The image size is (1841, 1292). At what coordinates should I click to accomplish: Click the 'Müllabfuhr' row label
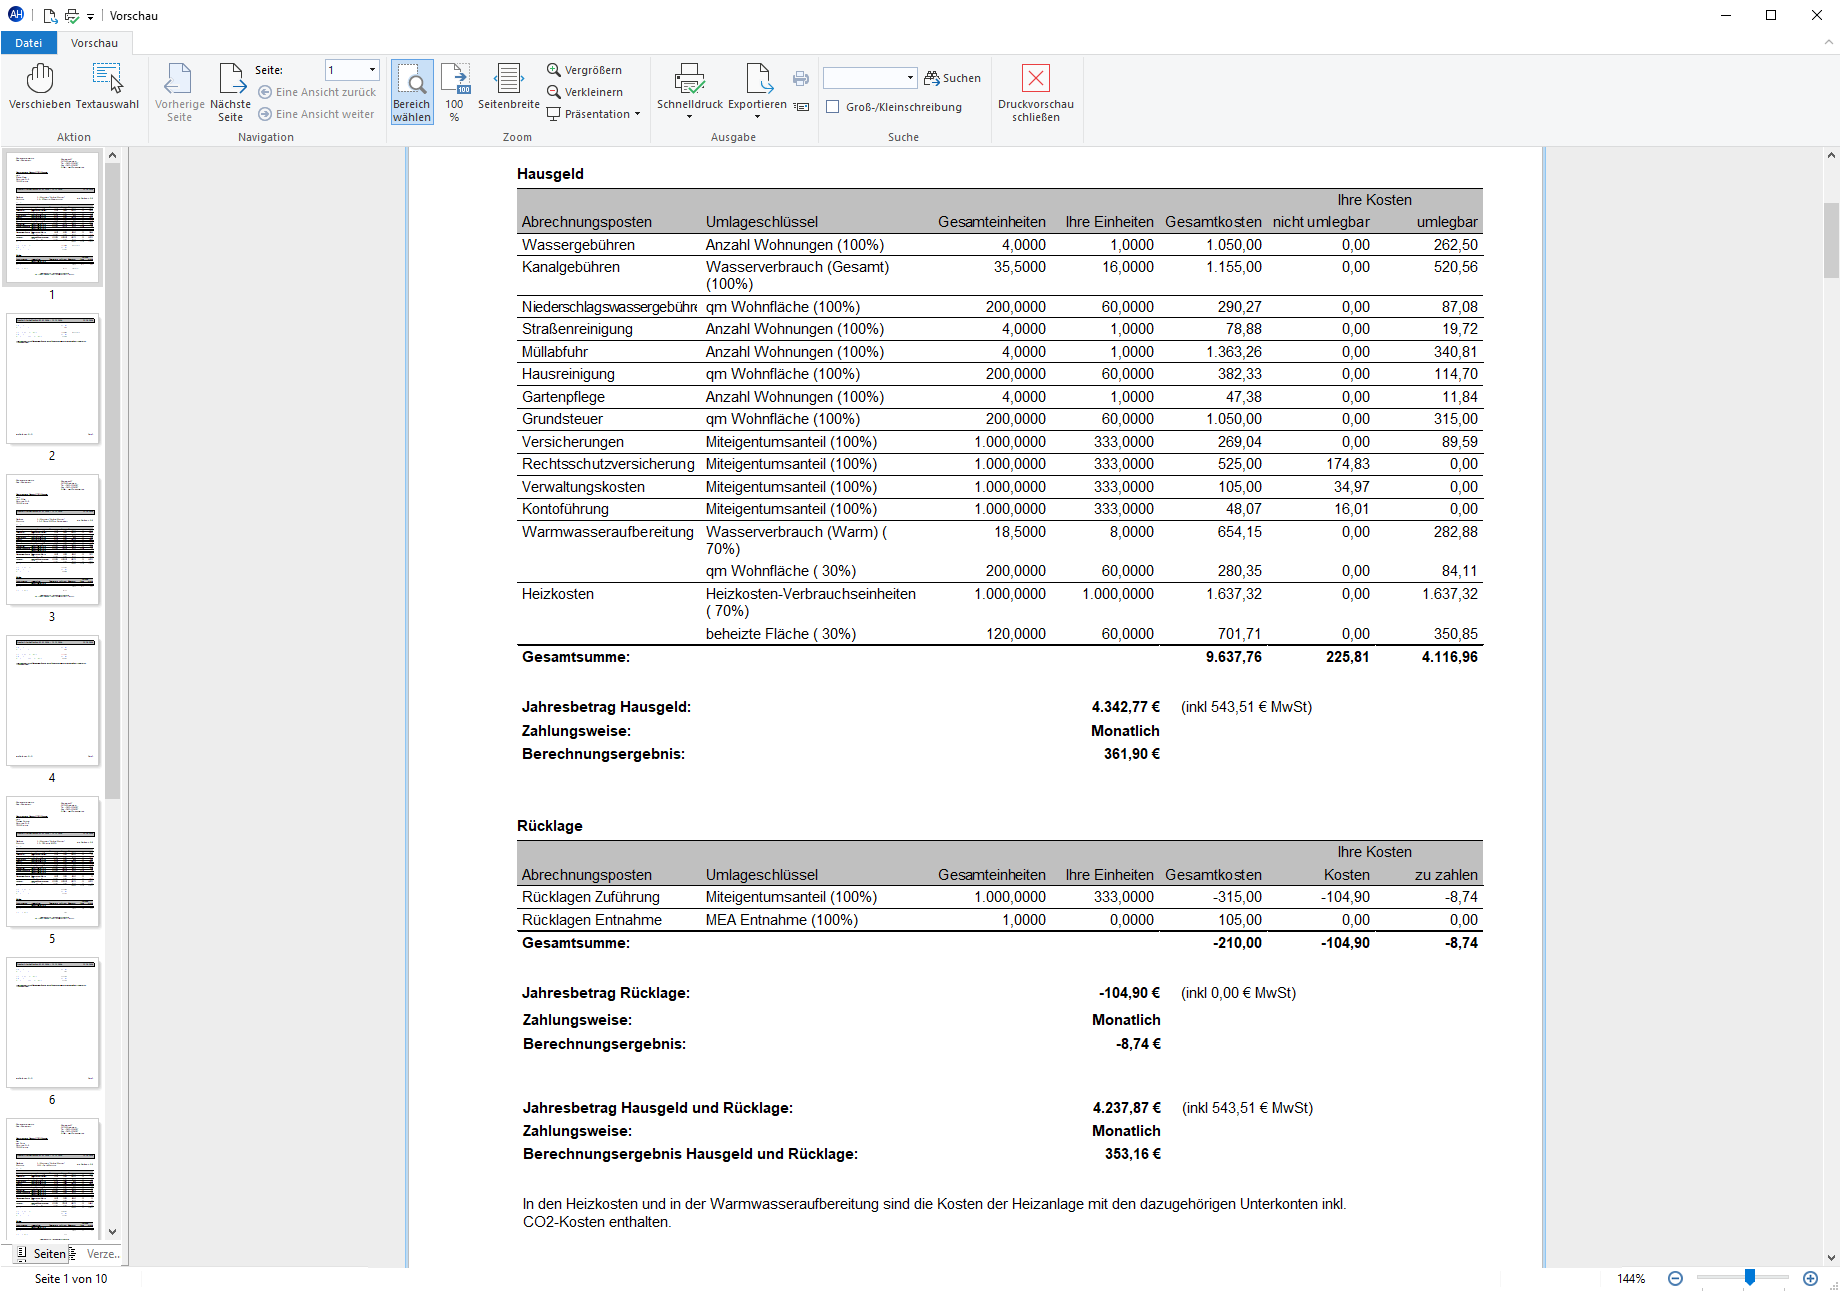pos(555,352)
